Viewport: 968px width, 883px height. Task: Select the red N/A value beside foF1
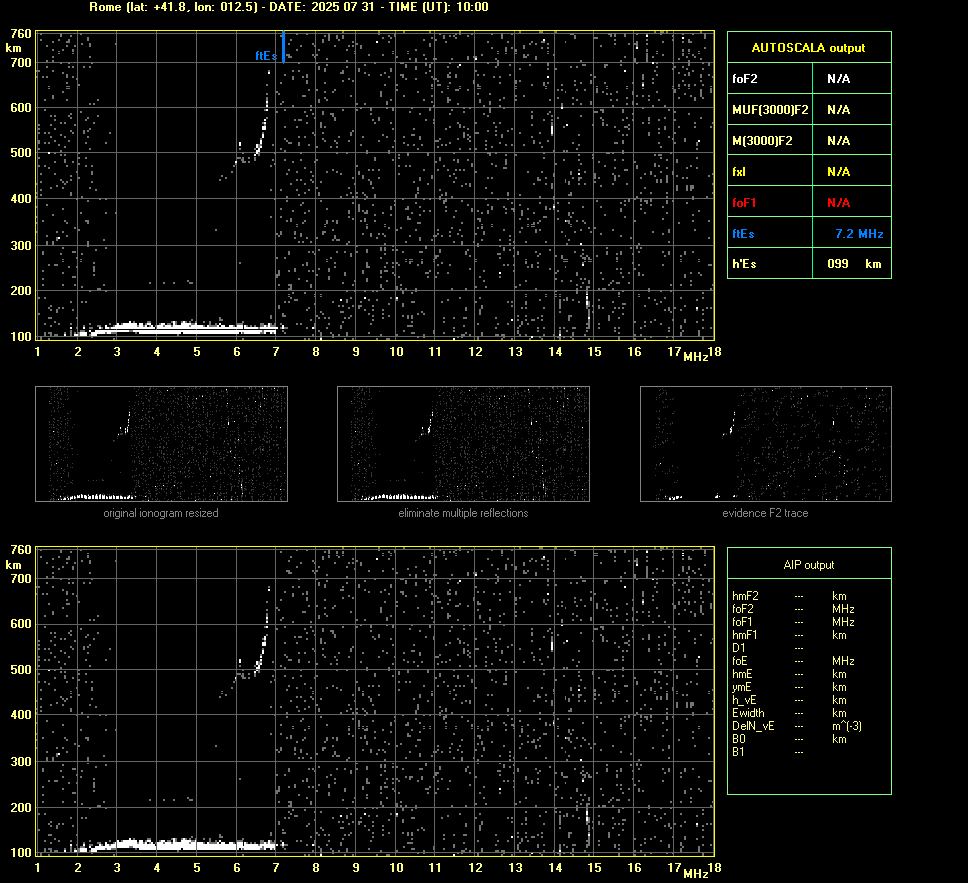pos(838,203)
